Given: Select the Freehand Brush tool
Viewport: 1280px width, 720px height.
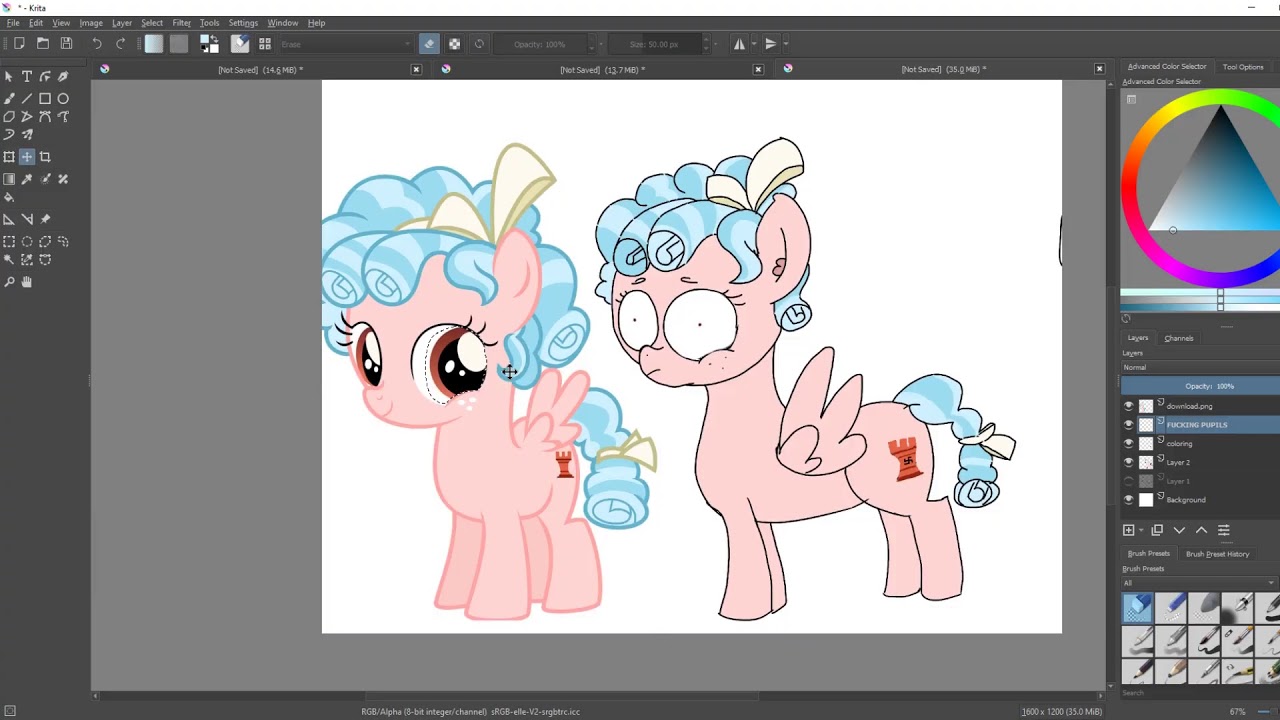Looking at the screenshot, I should pos(9,99).
